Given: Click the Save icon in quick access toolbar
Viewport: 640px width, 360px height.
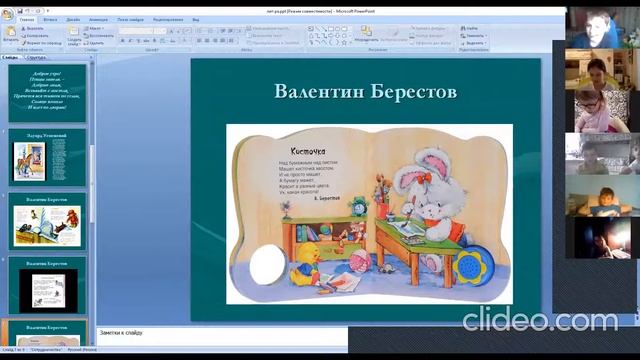Looking at the screenshot, I should 20,11.
